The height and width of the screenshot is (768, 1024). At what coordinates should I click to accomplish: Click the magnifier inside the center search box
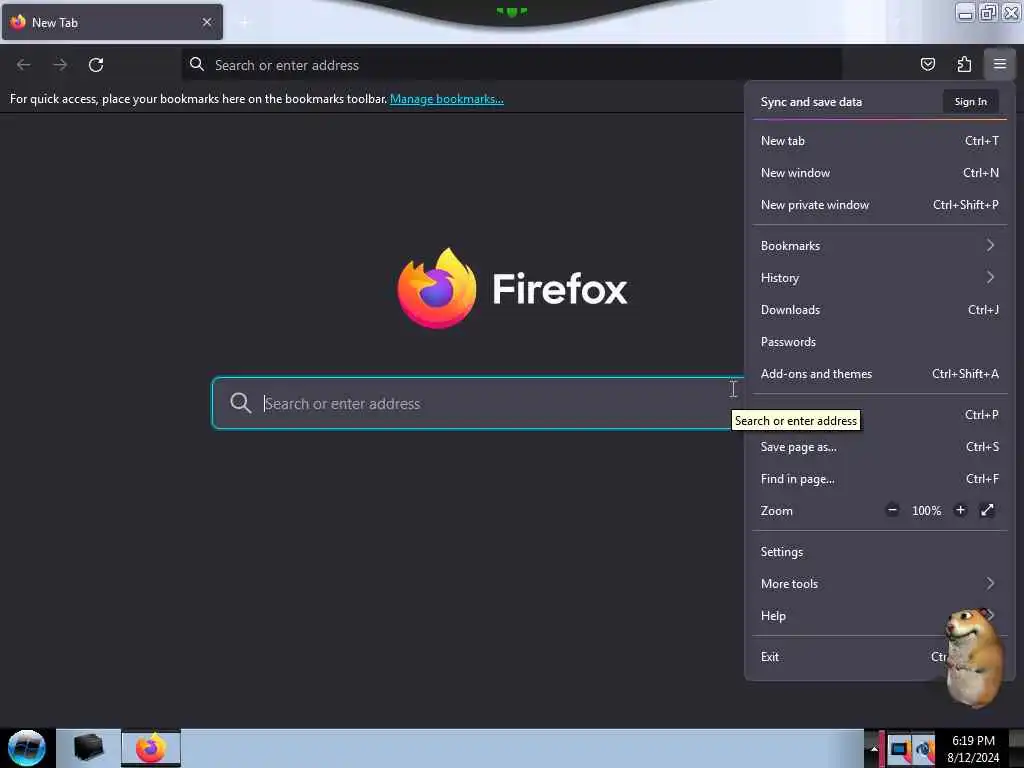coord(240,402)
